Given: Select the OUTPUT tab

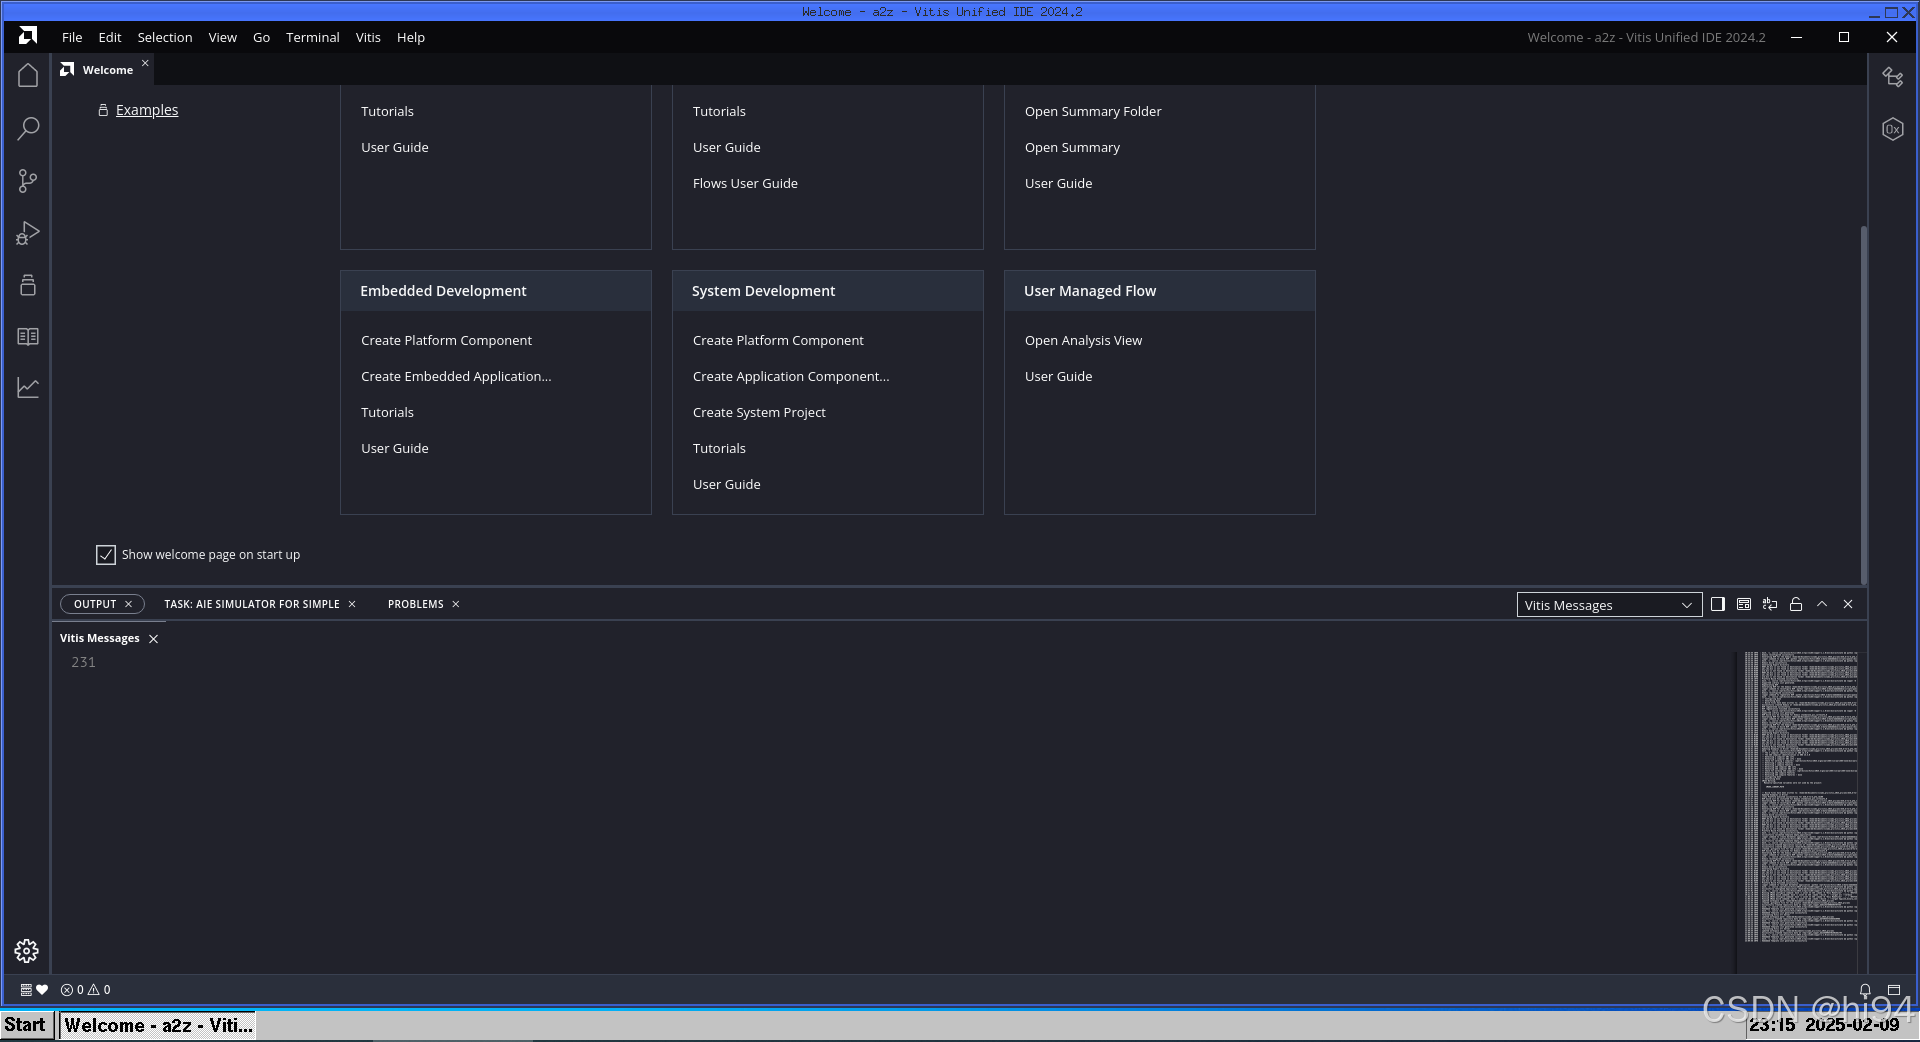Looking at the screenshot, I should 95,604.
